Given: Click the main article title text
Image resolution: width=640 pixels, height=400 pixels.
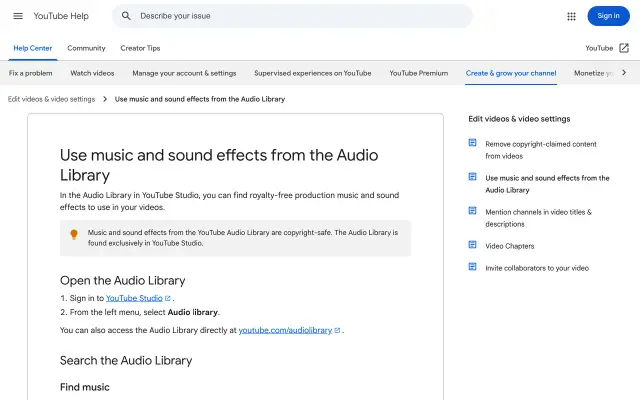Looking at the screenshot, I should (x=219, y=165).
